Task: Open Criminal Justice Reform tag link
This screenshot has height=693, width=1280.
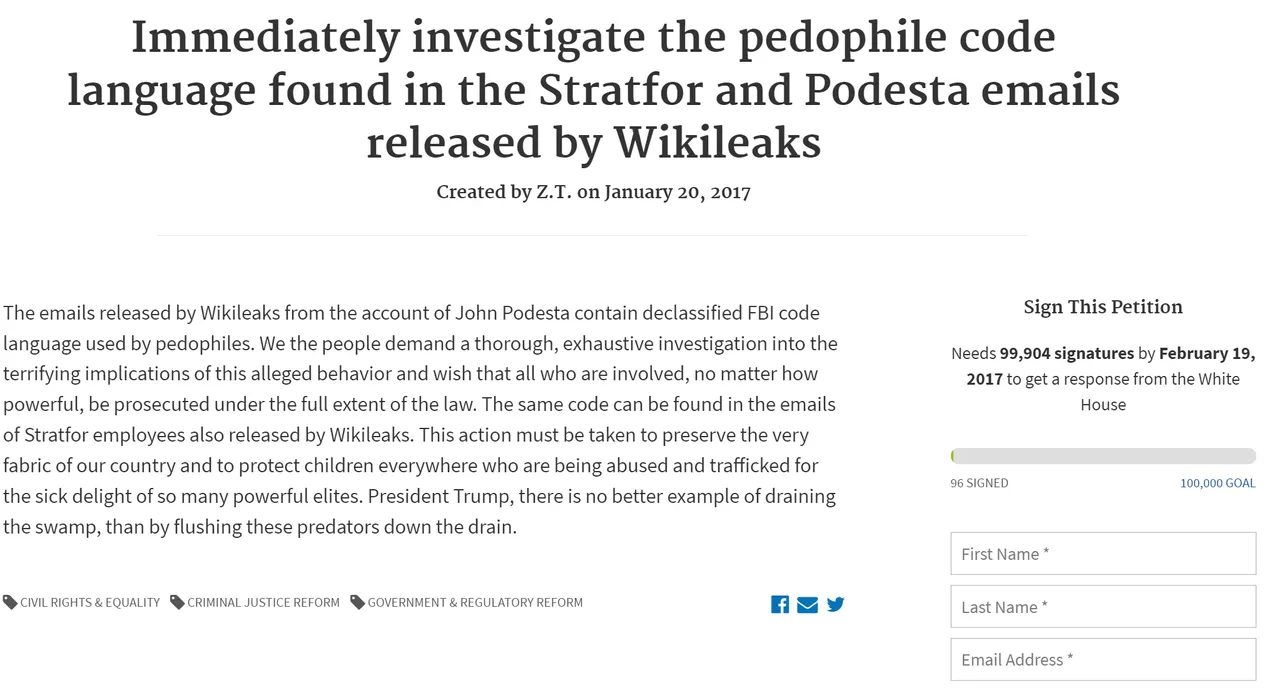Action: pyautogui.click(x=264, y=602)
